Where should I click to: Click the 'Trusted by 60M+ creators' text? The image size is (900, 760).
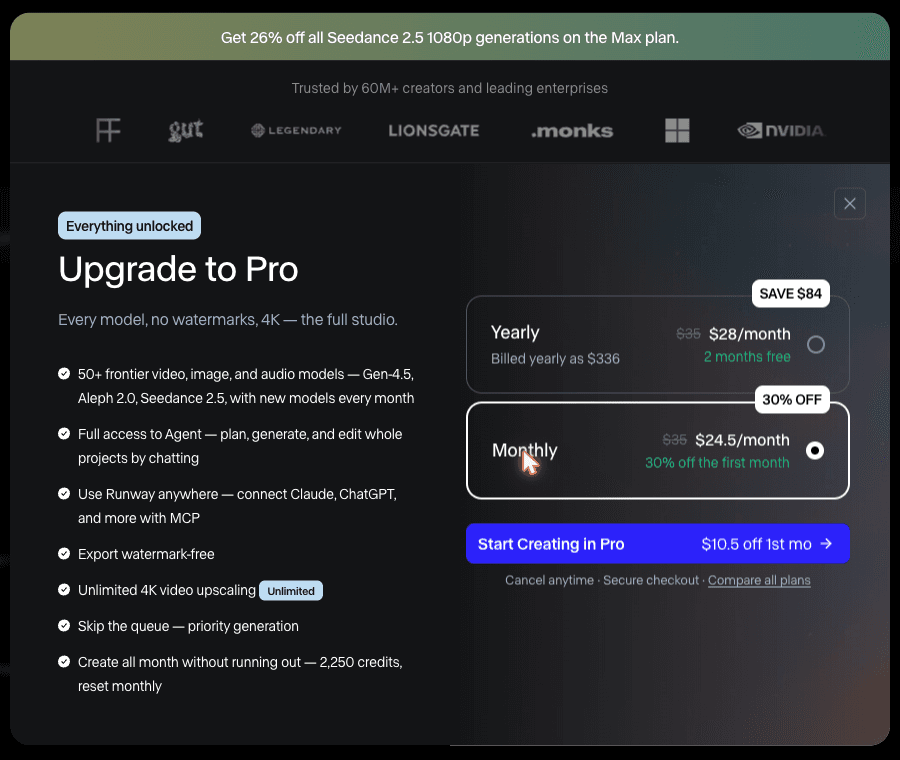tap(449, 88)
